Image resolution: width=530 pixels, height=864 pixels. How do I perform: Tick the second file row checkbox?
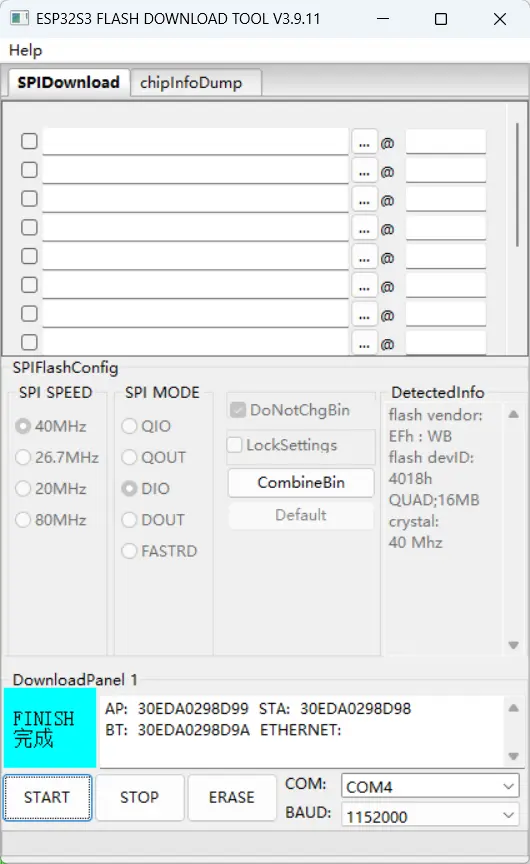29,170
